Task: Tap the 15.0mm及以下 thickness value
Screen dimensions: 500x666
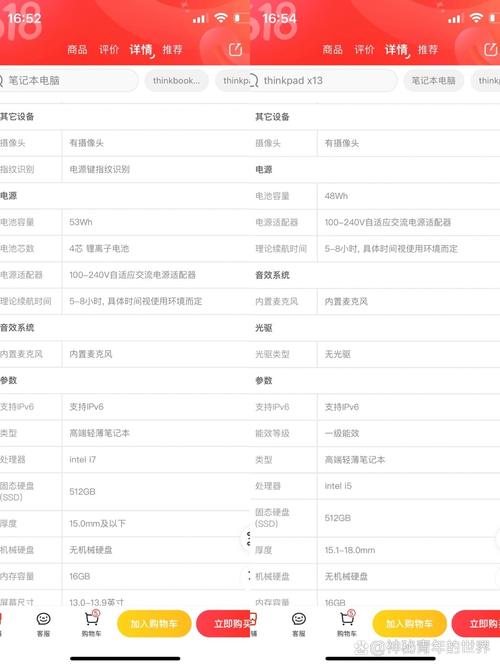Action: tap(97, 523)
